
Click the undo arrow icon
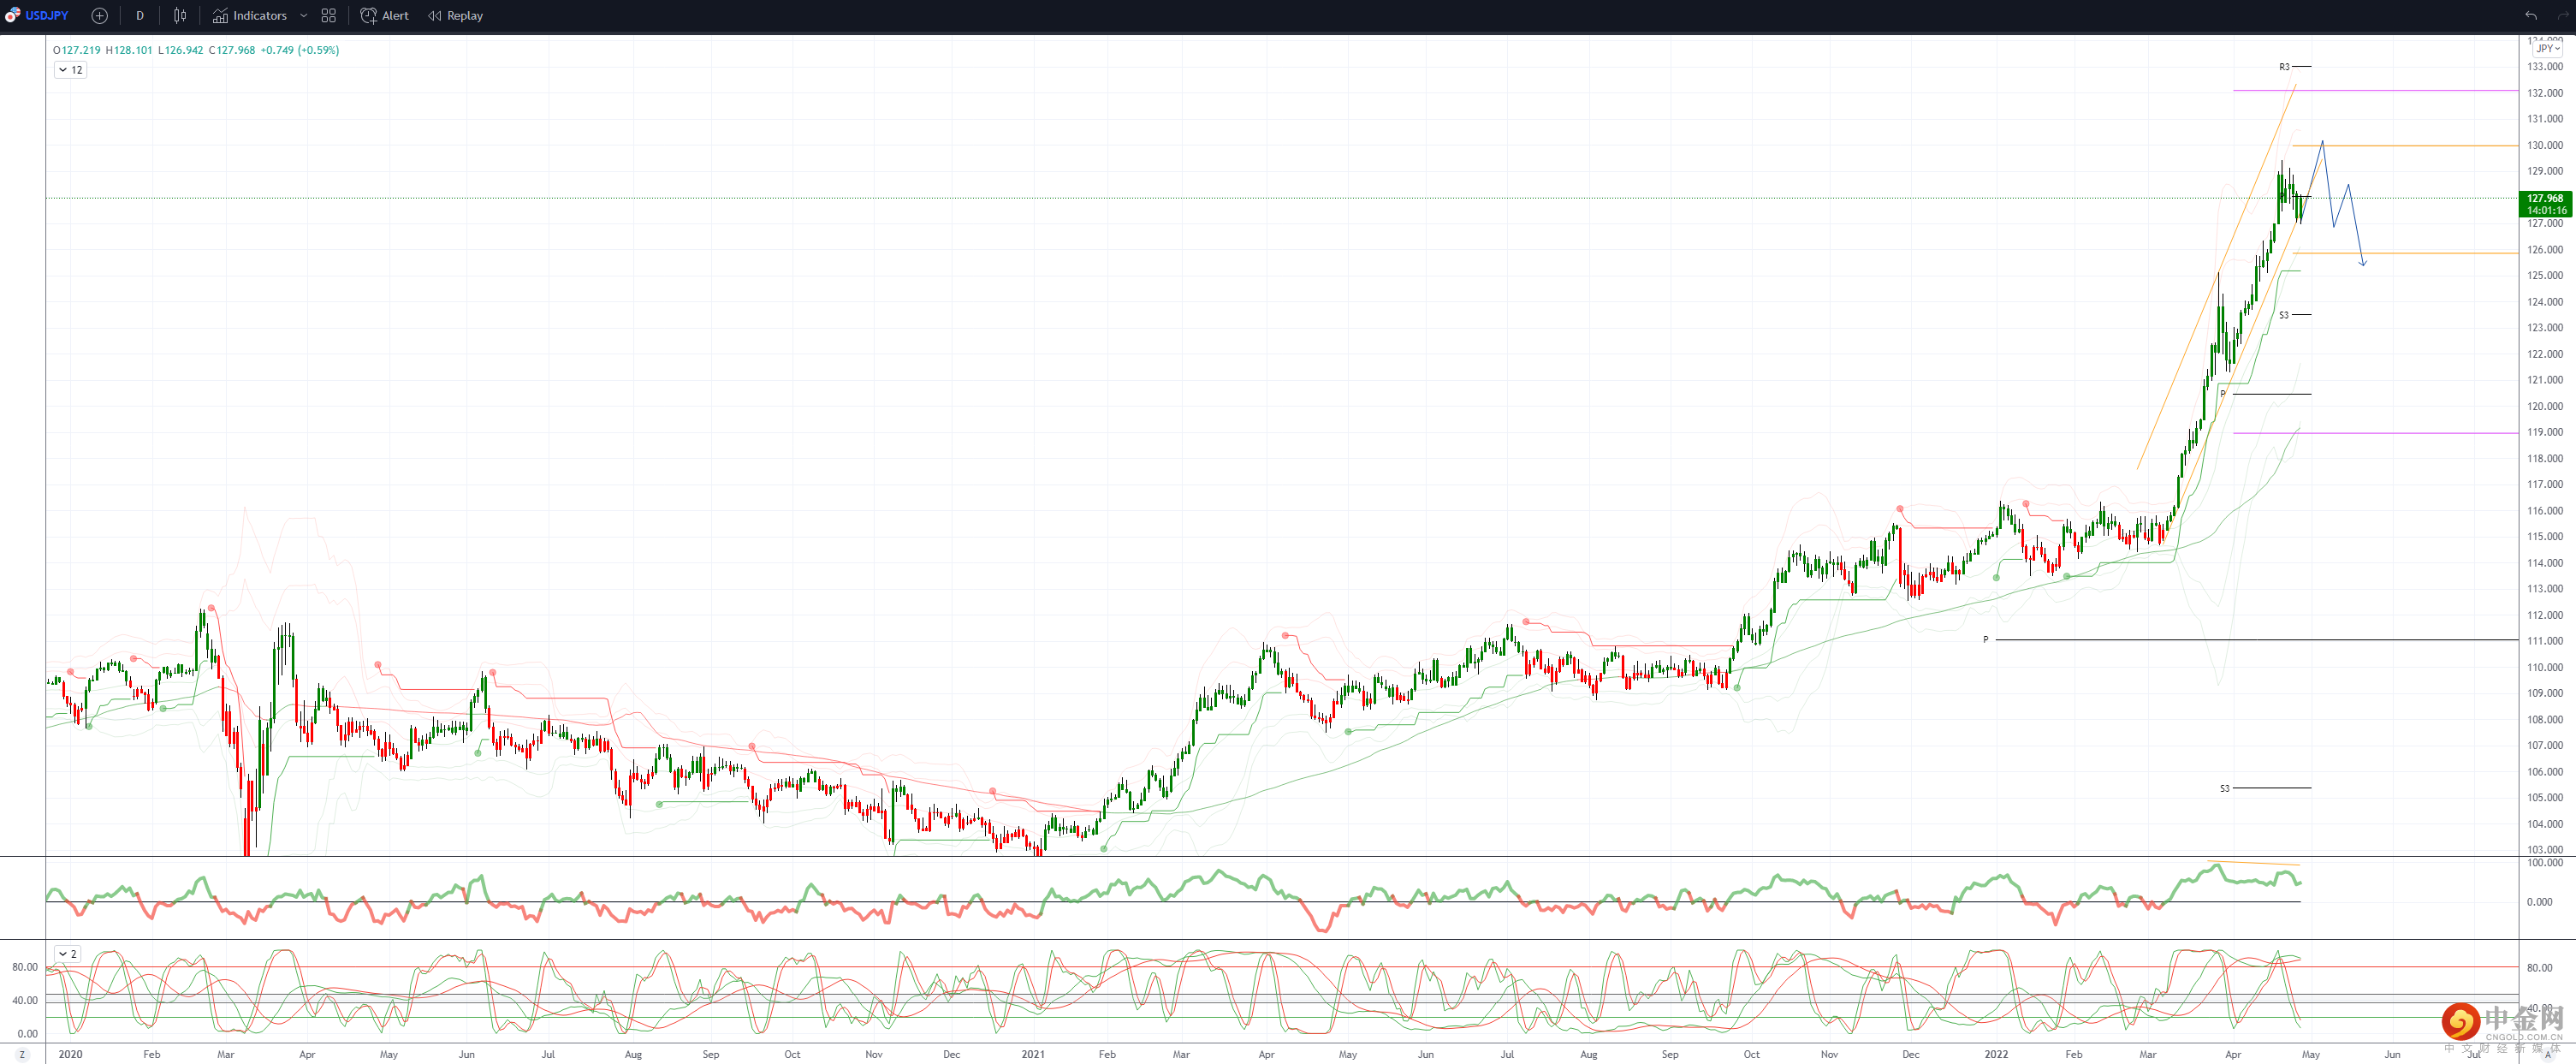click(x=2531, y=15)
